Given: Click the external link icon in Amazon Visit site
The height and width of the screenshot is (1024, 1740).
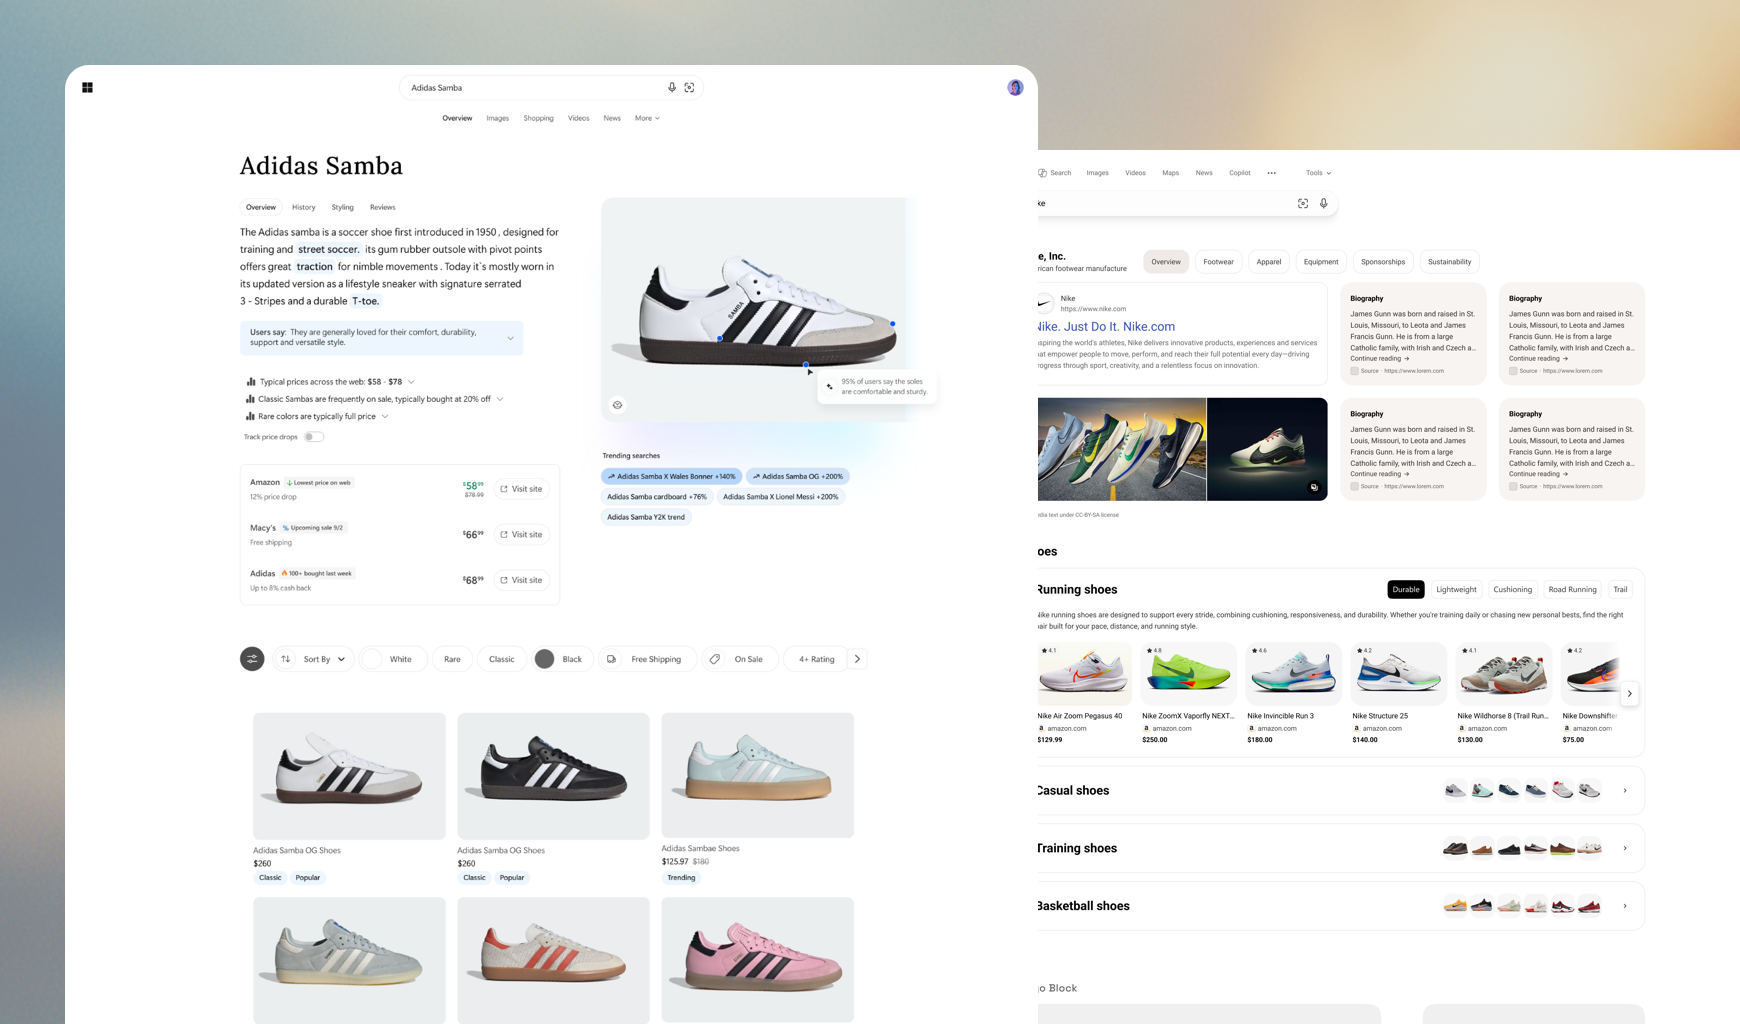Looking at the screenshot, I should [x=504, y=489].
